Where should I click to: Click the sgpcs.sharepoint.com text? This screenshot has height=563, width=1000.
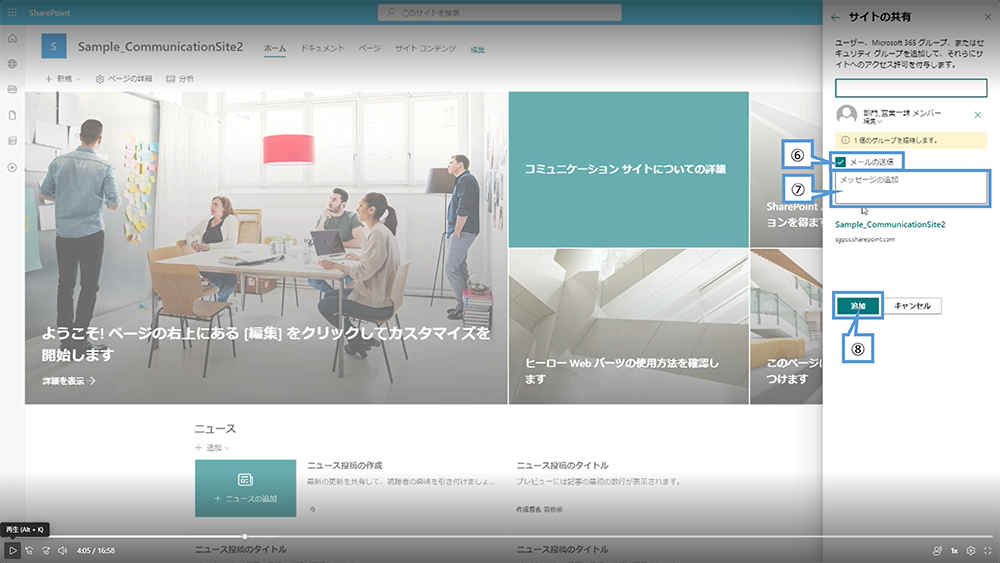coord(865,240)
